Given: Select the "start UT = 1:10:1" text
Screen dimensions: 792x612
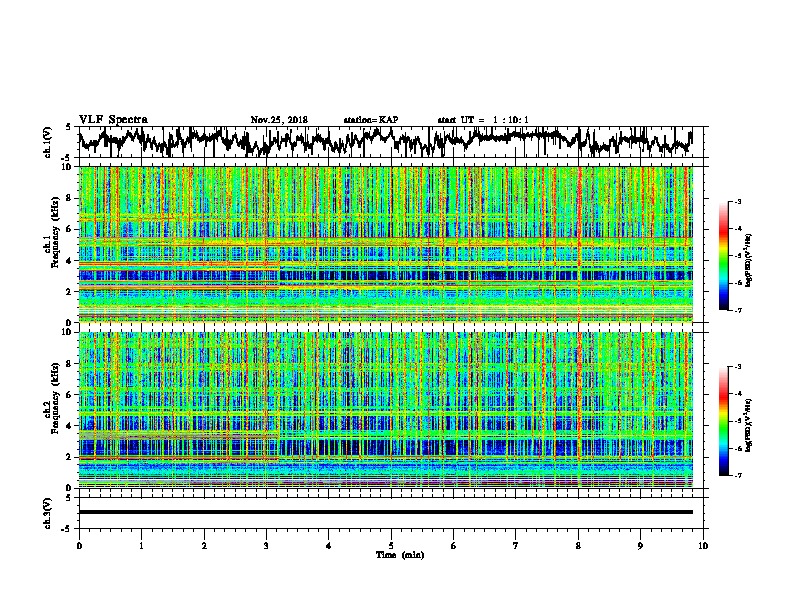Looking at the screenshot, I should click(x=483, y=120).
